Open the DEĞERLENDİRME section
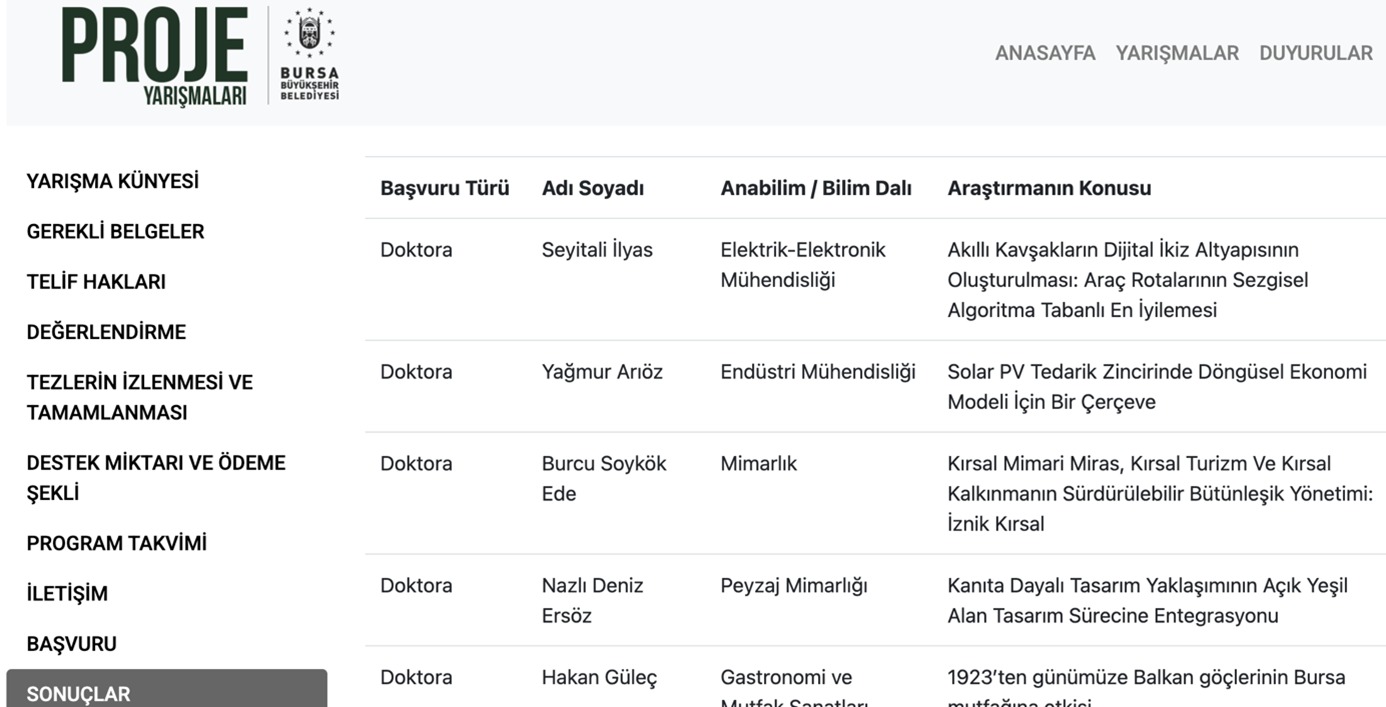The height and width of the screenshot is (707, 1386). [106, 332]
